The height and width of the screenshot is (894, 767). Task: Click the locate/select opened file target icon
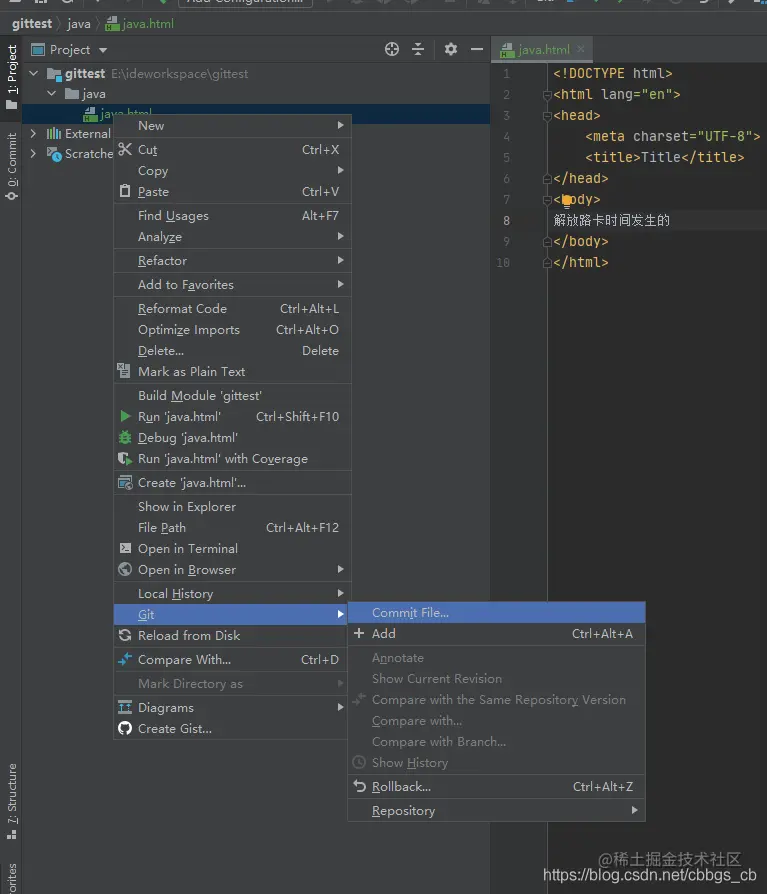click(x=392, y=50)
